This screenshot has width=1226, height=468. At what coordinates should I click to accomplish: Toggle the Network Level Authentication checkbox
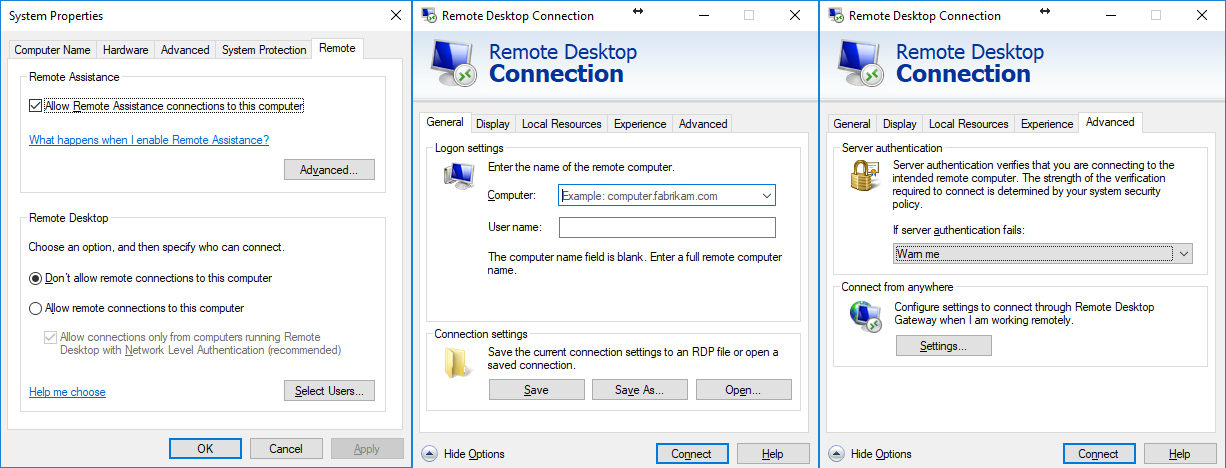click(50, 338)
